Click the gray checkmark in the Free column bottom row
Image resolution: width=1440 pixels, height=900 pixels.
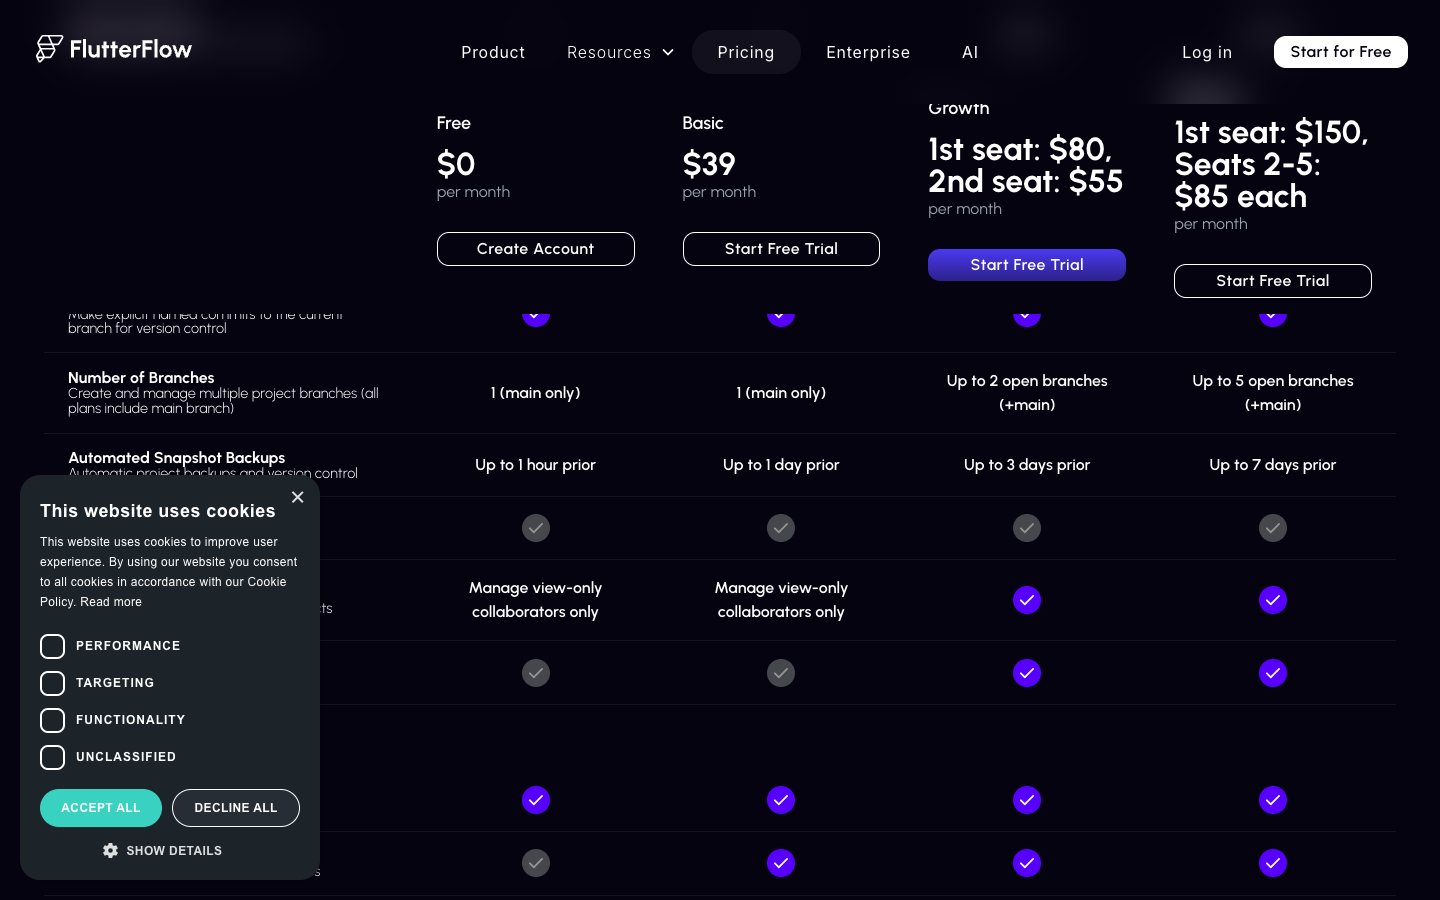[535, 863]
